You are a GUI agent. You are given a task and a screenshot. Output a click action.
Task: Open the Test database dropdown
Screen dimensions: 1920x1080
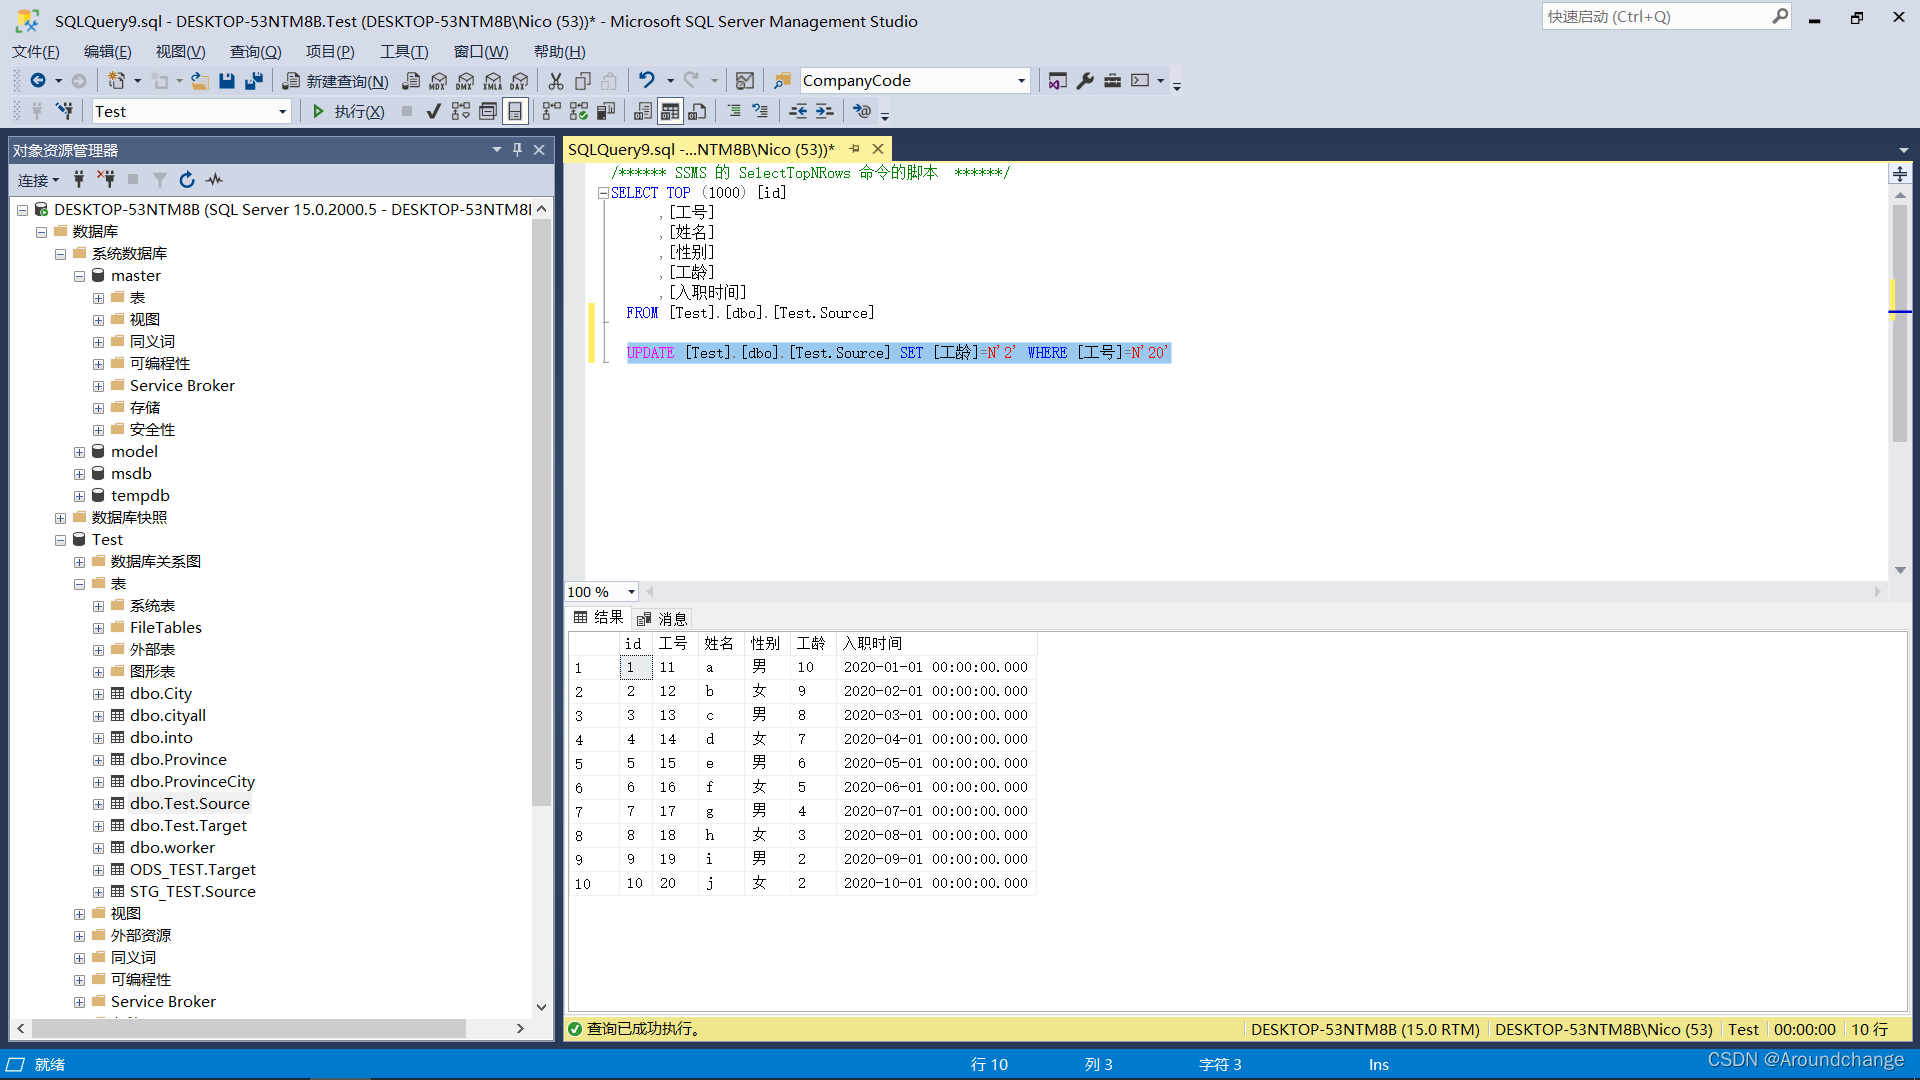coord(283,112)
